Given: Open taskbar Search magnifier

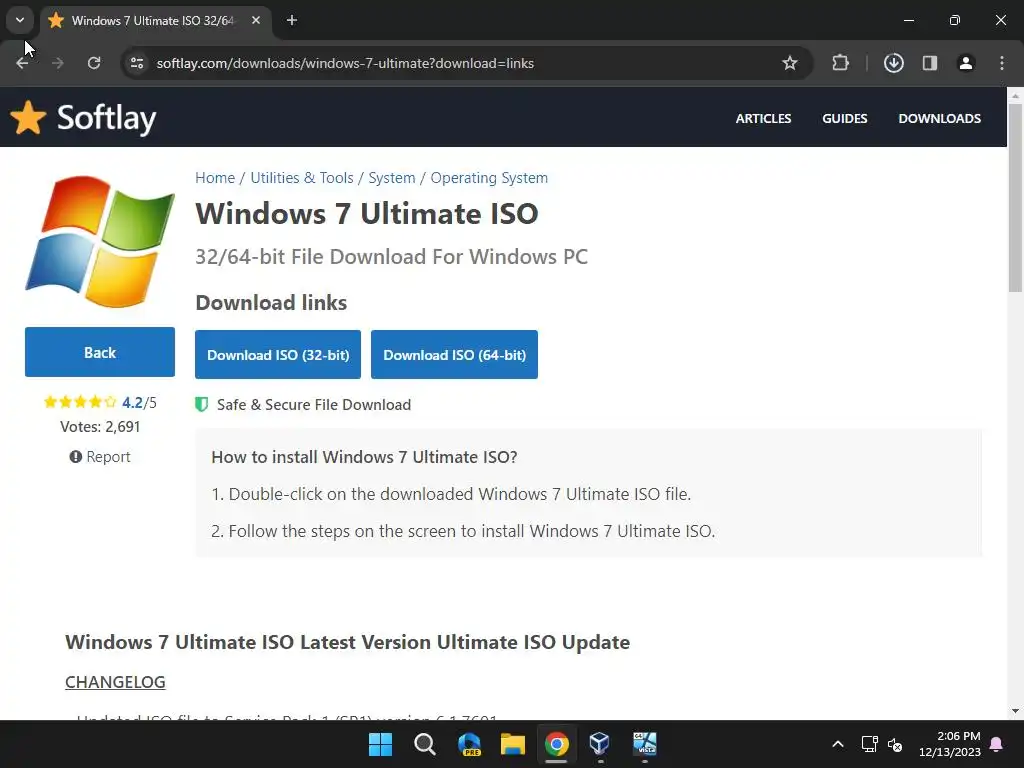Looking at the screenshot, I should 424,744.
